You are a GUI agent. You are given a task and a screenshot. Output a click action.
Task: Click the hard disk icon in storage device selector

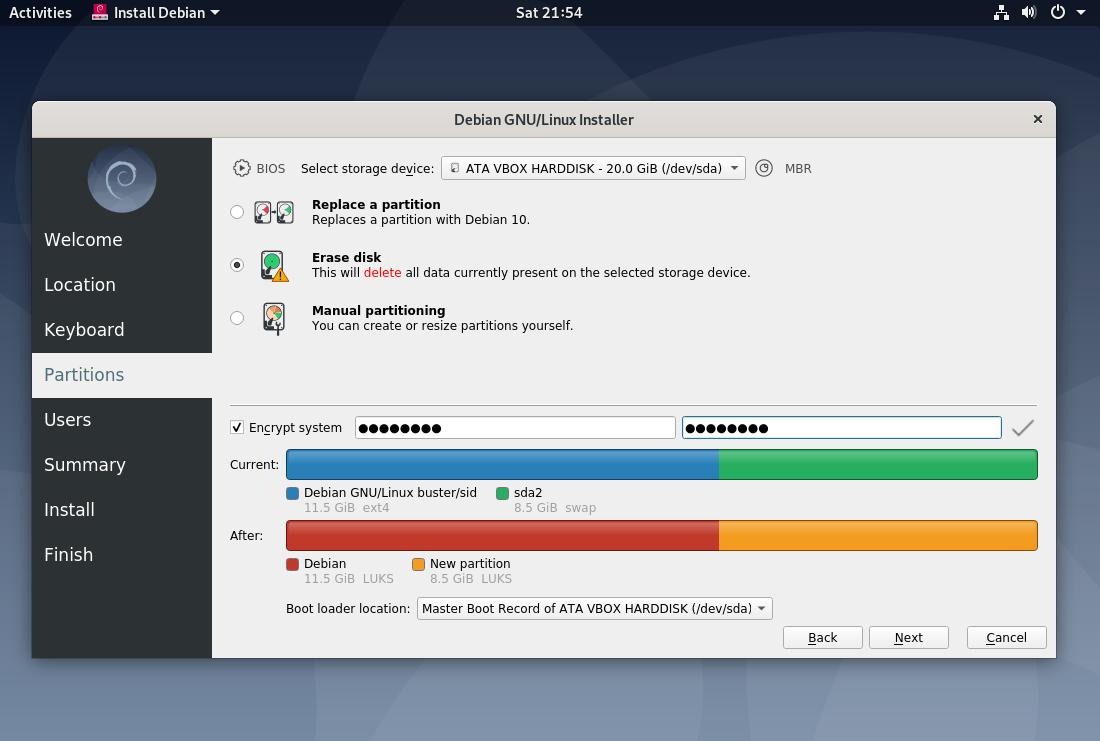point(455,168)
